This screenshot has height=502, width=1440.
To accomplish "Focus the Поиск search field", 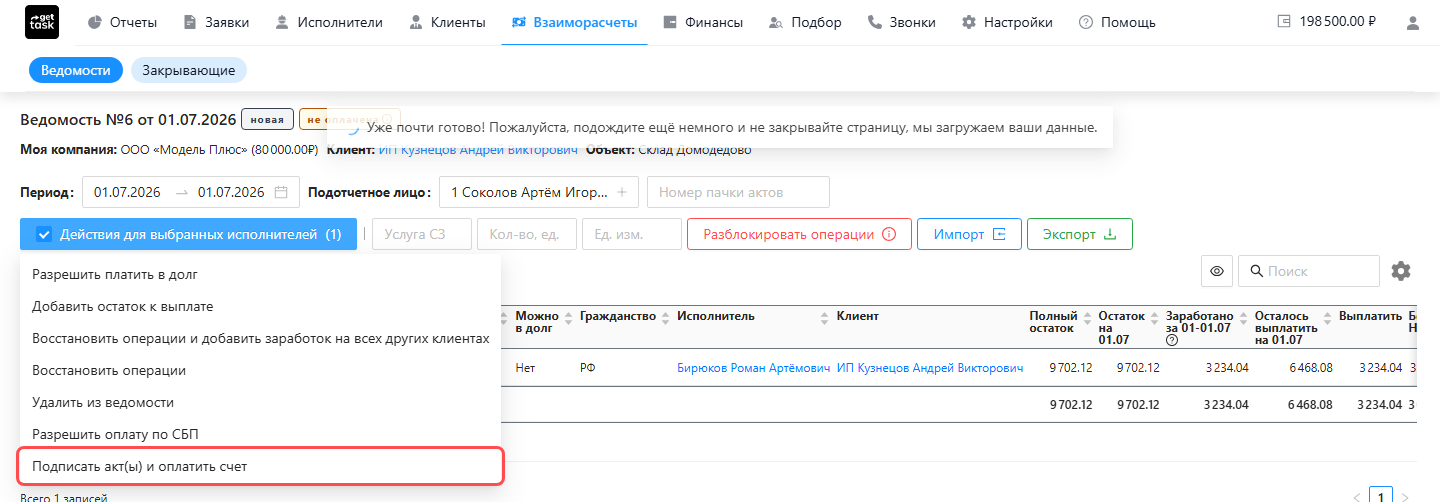I will click(1309, 271).
